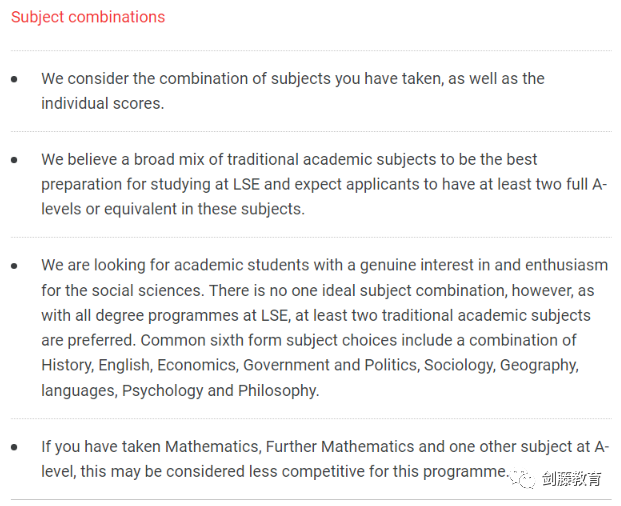621x506 pixels.
Task: Click the Chinese watermark text 剑藤教育
Action: pyautogui.click(x=571, y=479)
